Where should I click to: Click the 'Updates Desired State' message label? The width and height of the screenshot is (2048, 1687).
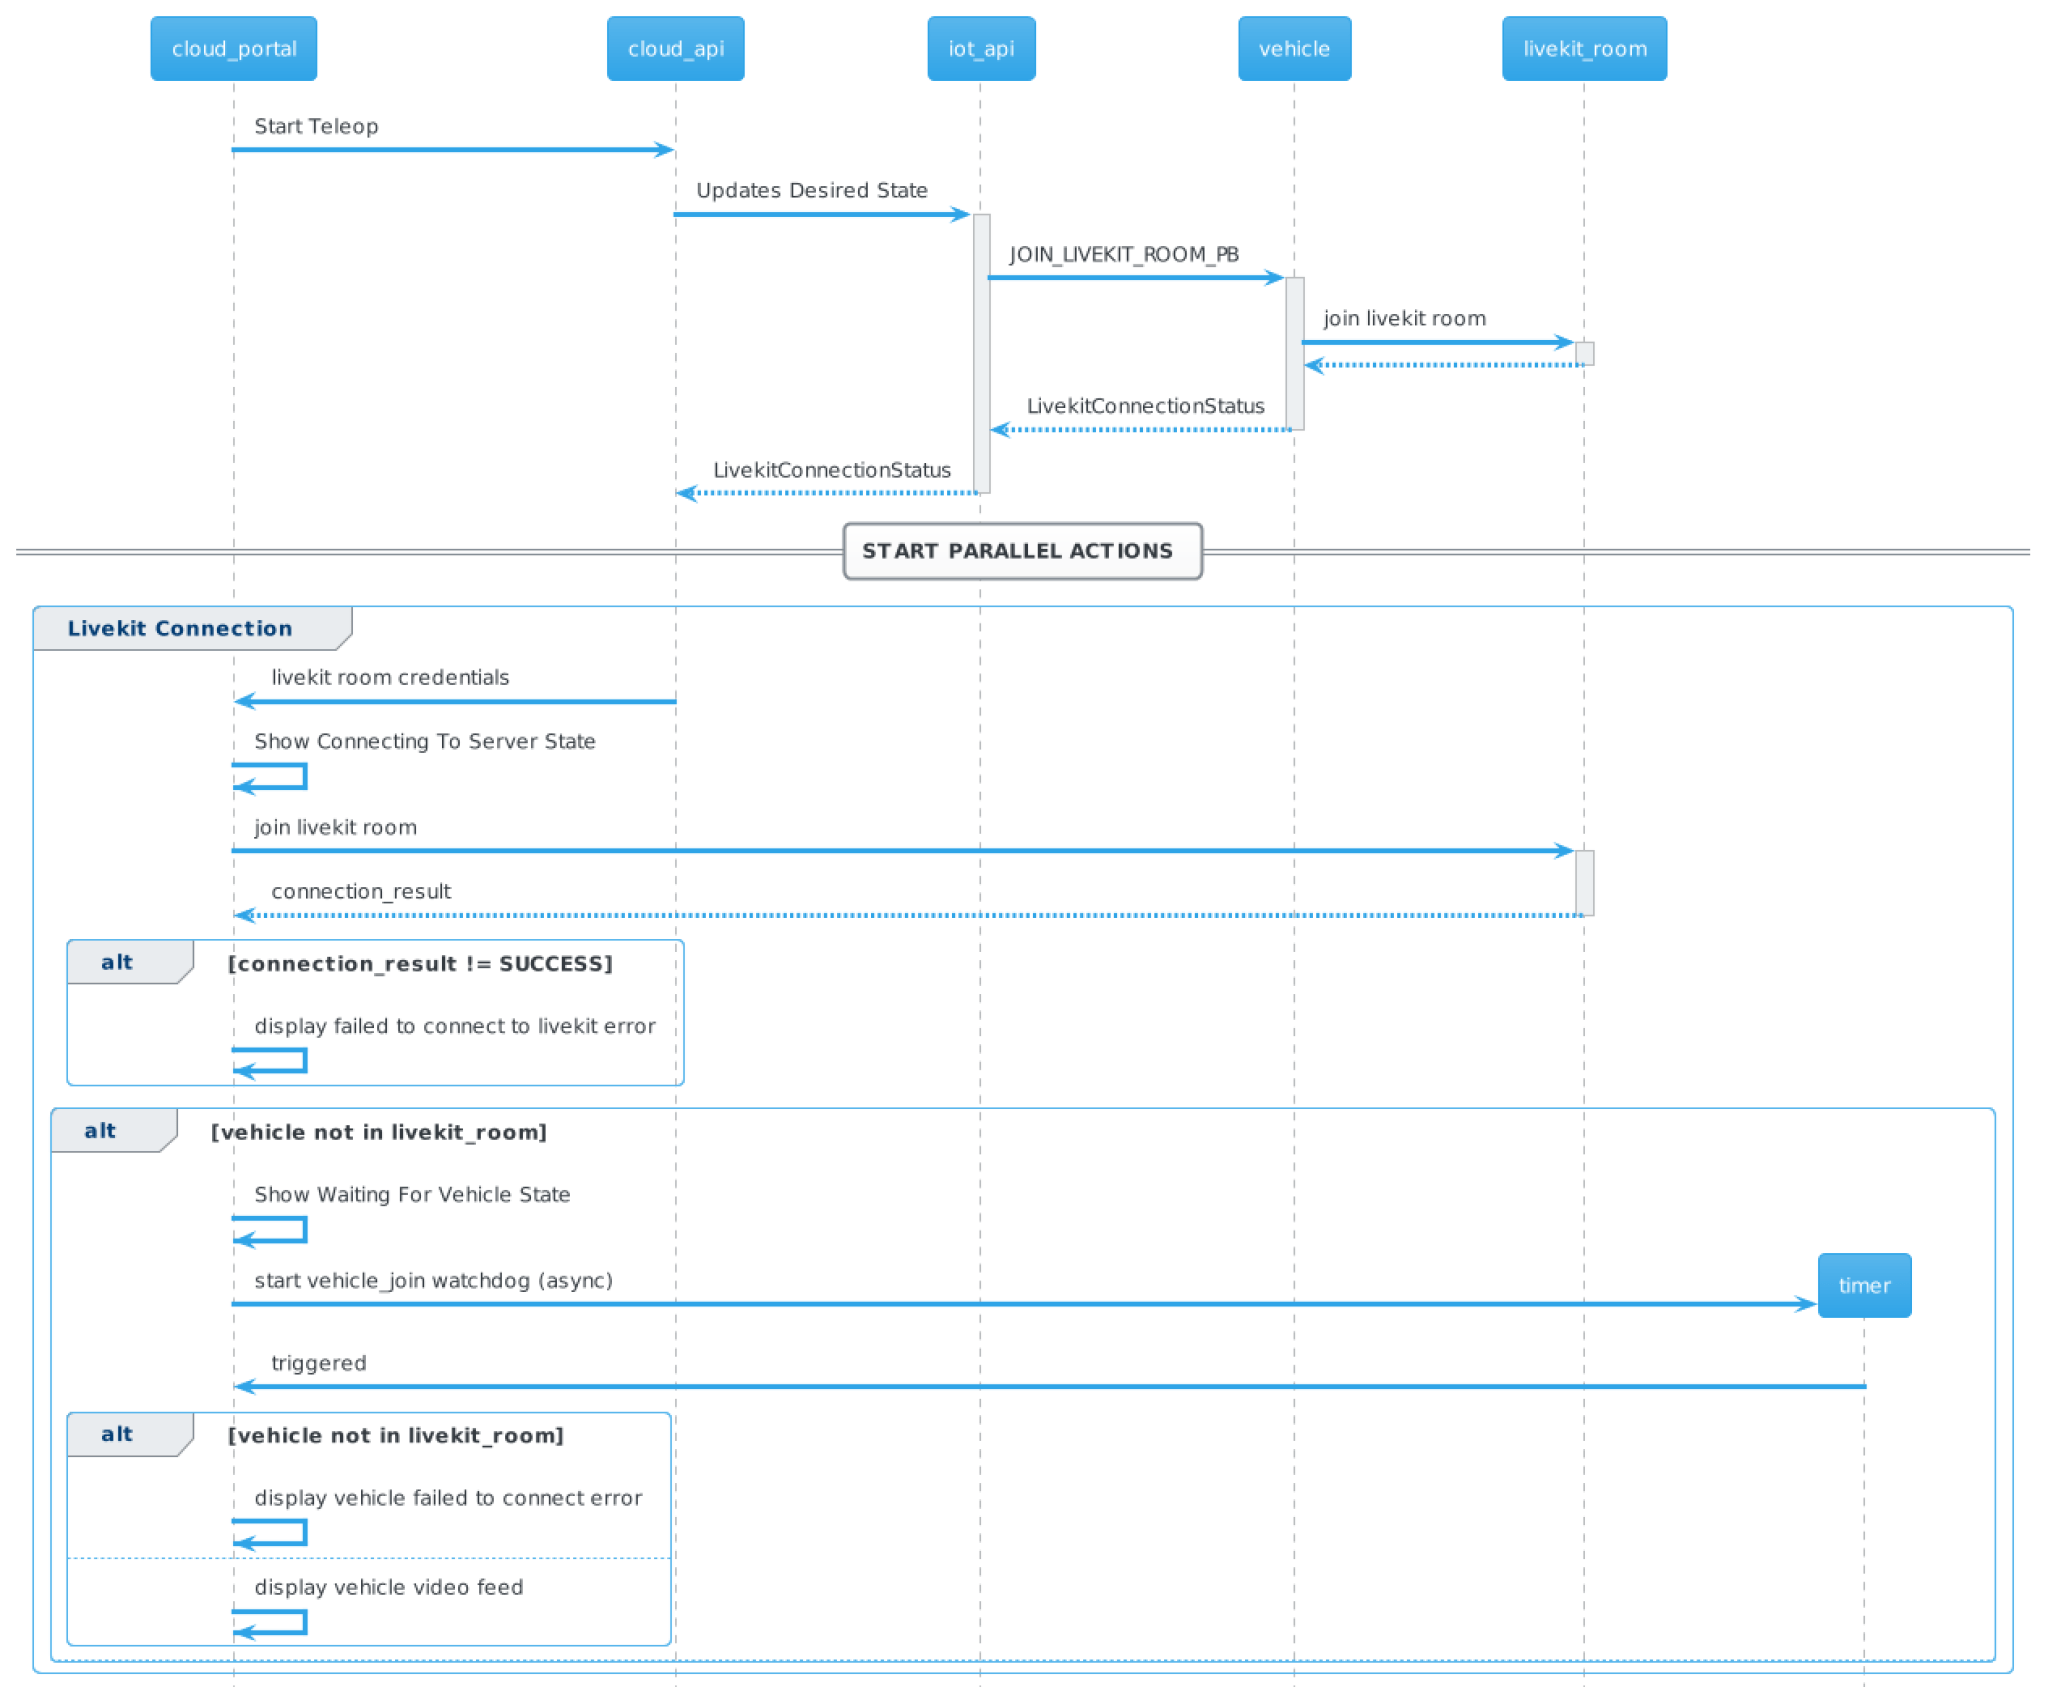811,190
